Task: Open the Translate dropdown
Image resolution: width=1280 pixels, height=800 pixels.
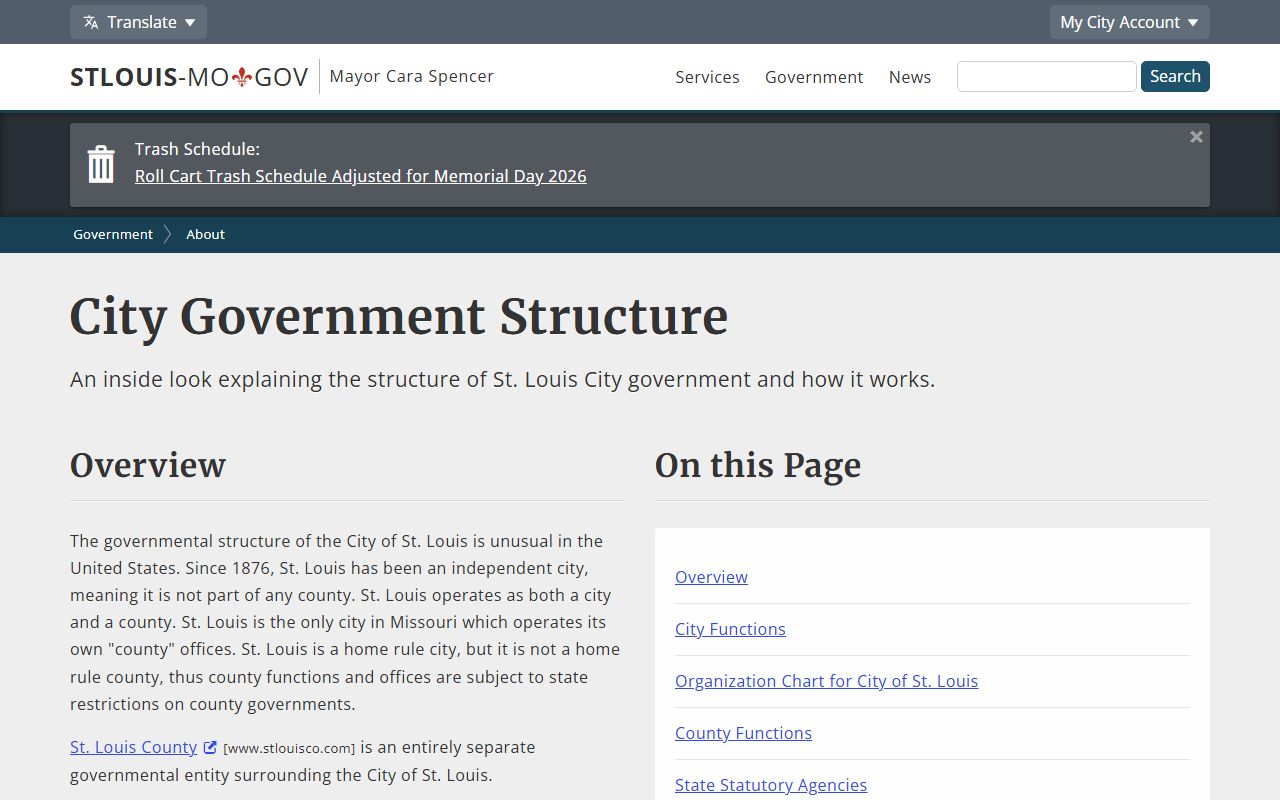Action: coord(138,22)
